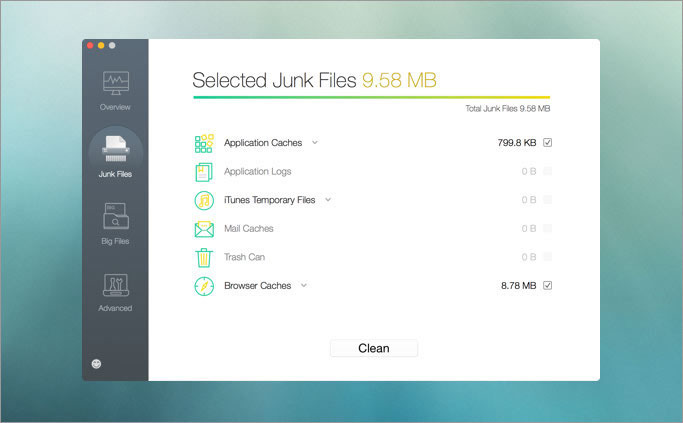Click the 799.8 KB size value

point(517,142)
